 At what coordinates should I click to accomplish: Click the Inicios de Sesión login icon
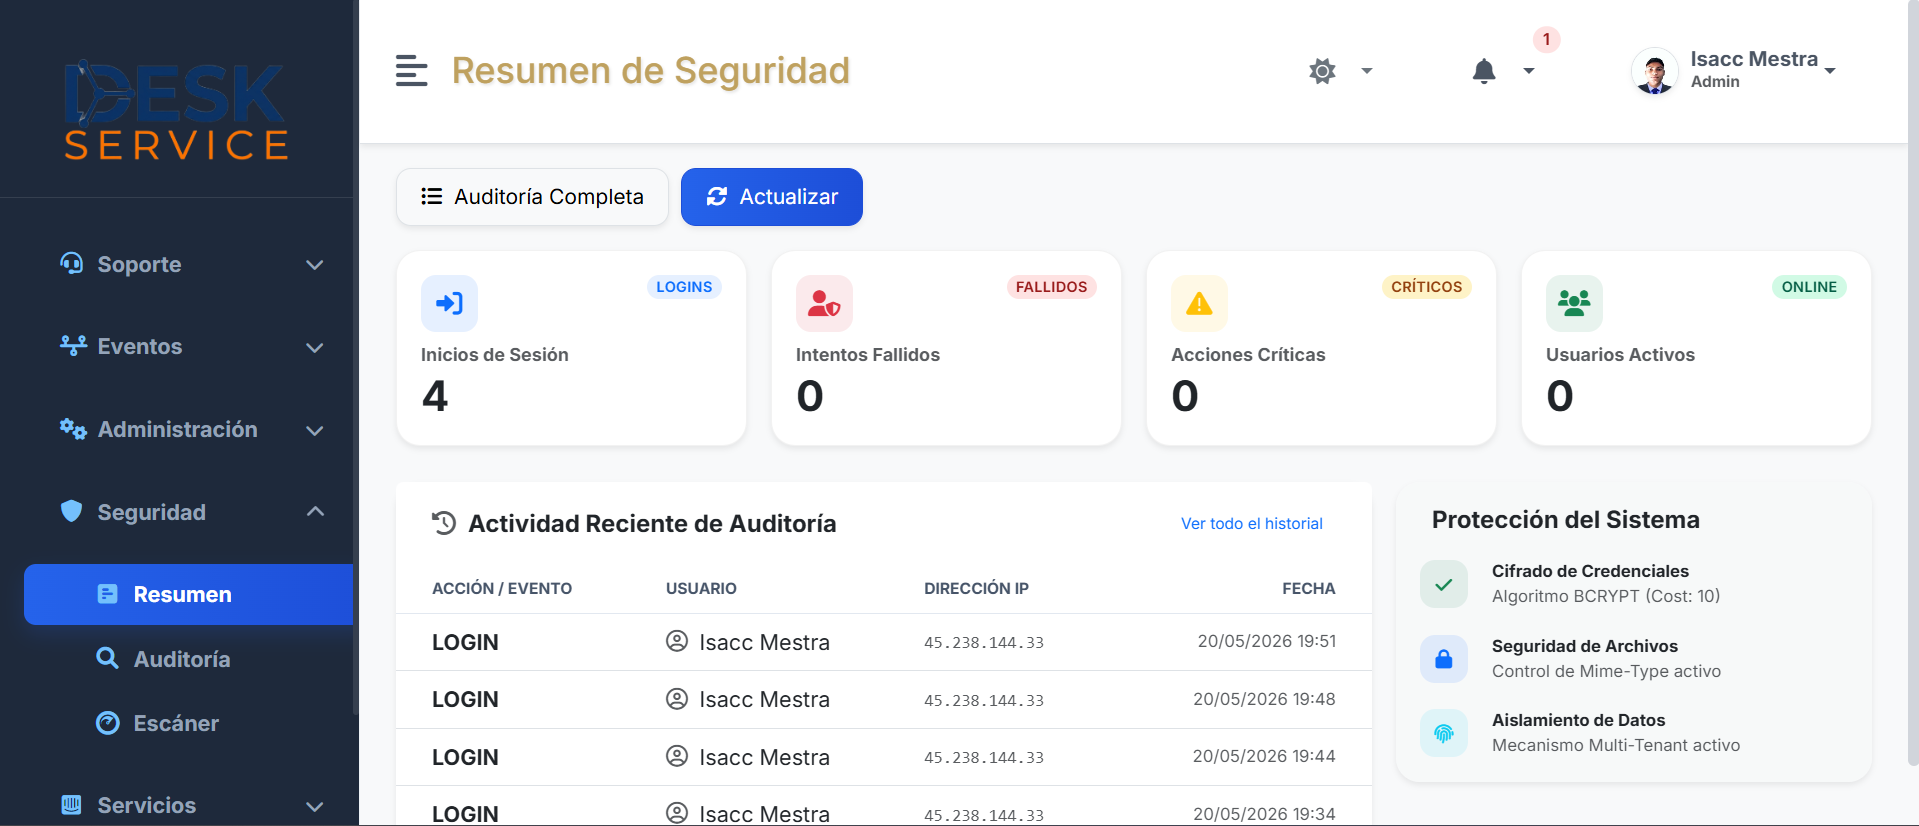(x=449, y=303)
